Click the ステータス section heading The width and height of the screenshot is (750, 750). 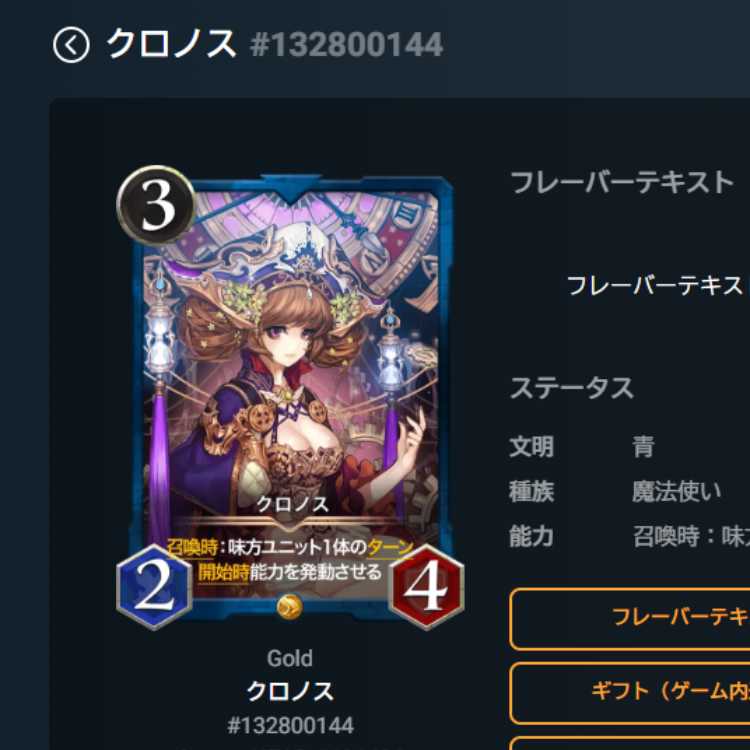tap(572, 388)
